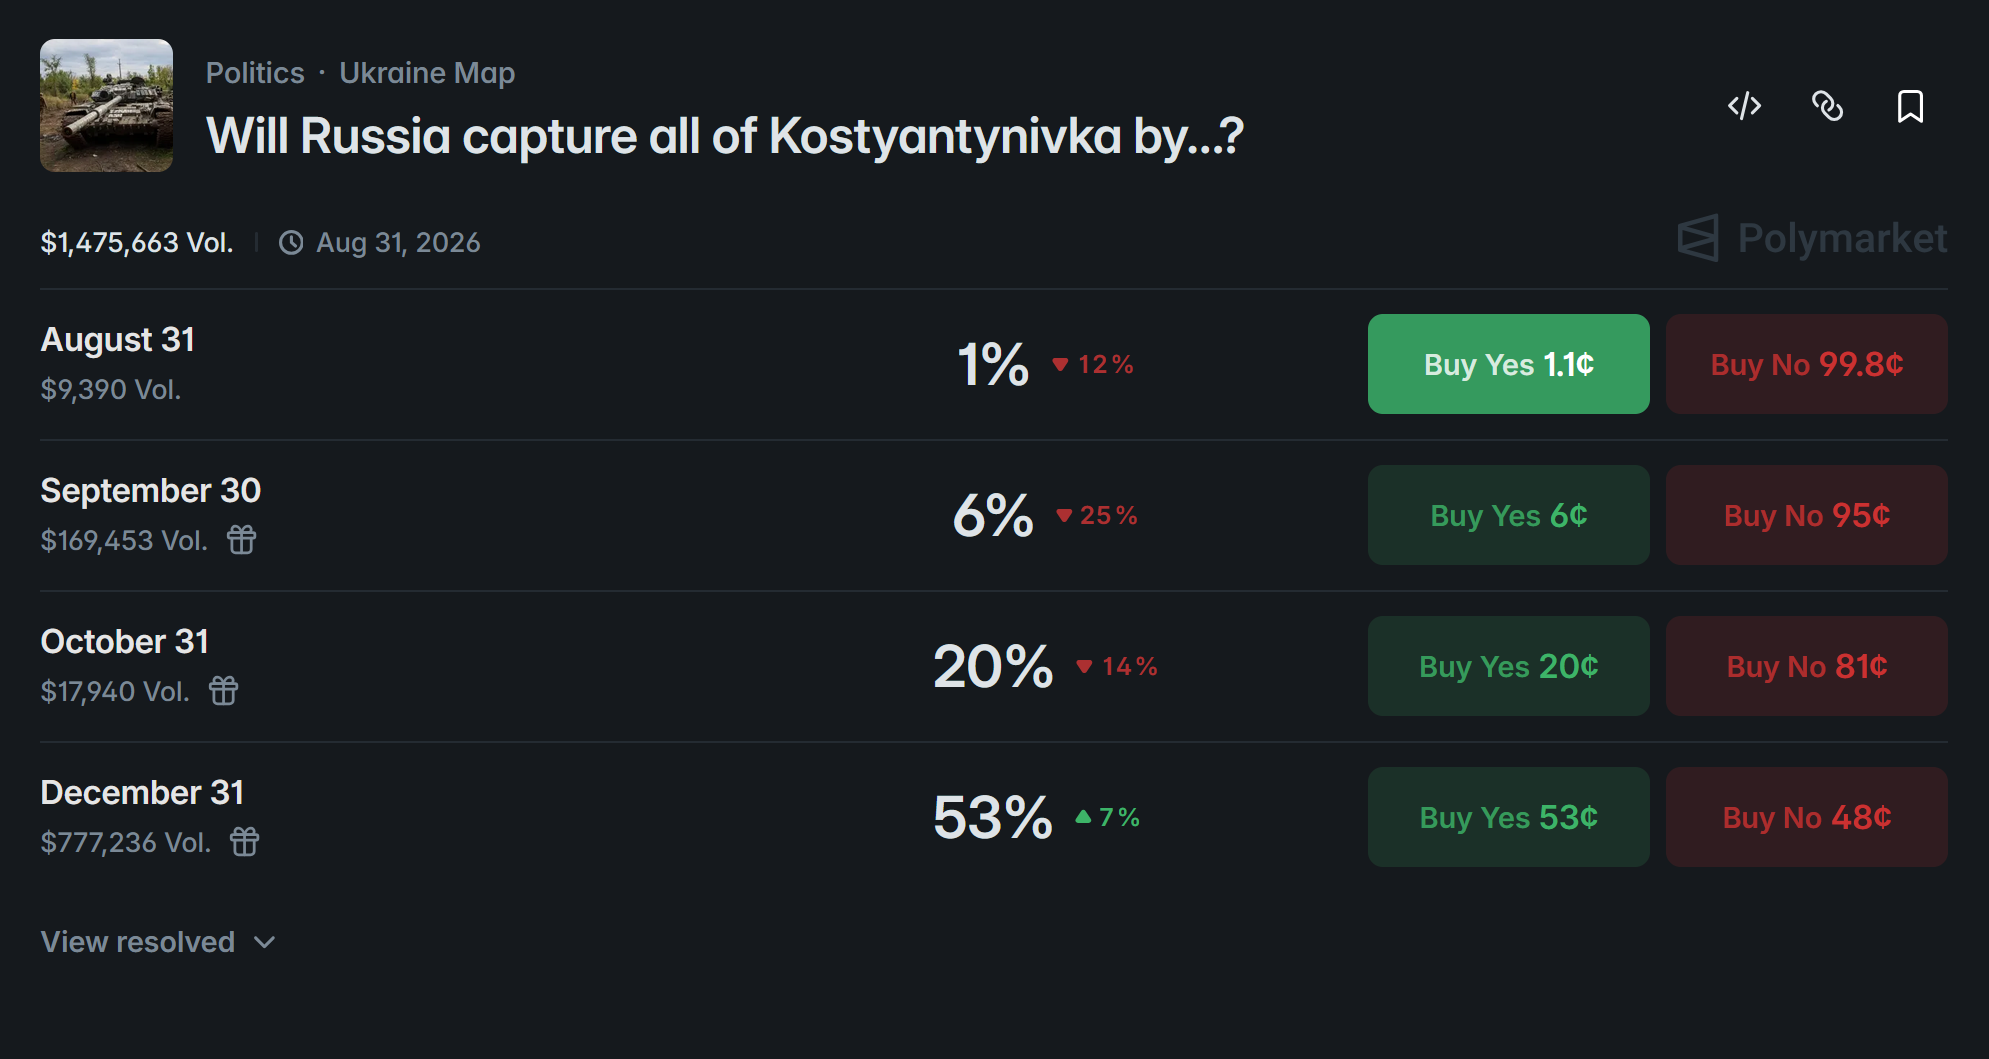Select the October 31 market row
The height and width of the screenshot is (1059, 1989).
point(994,666)
